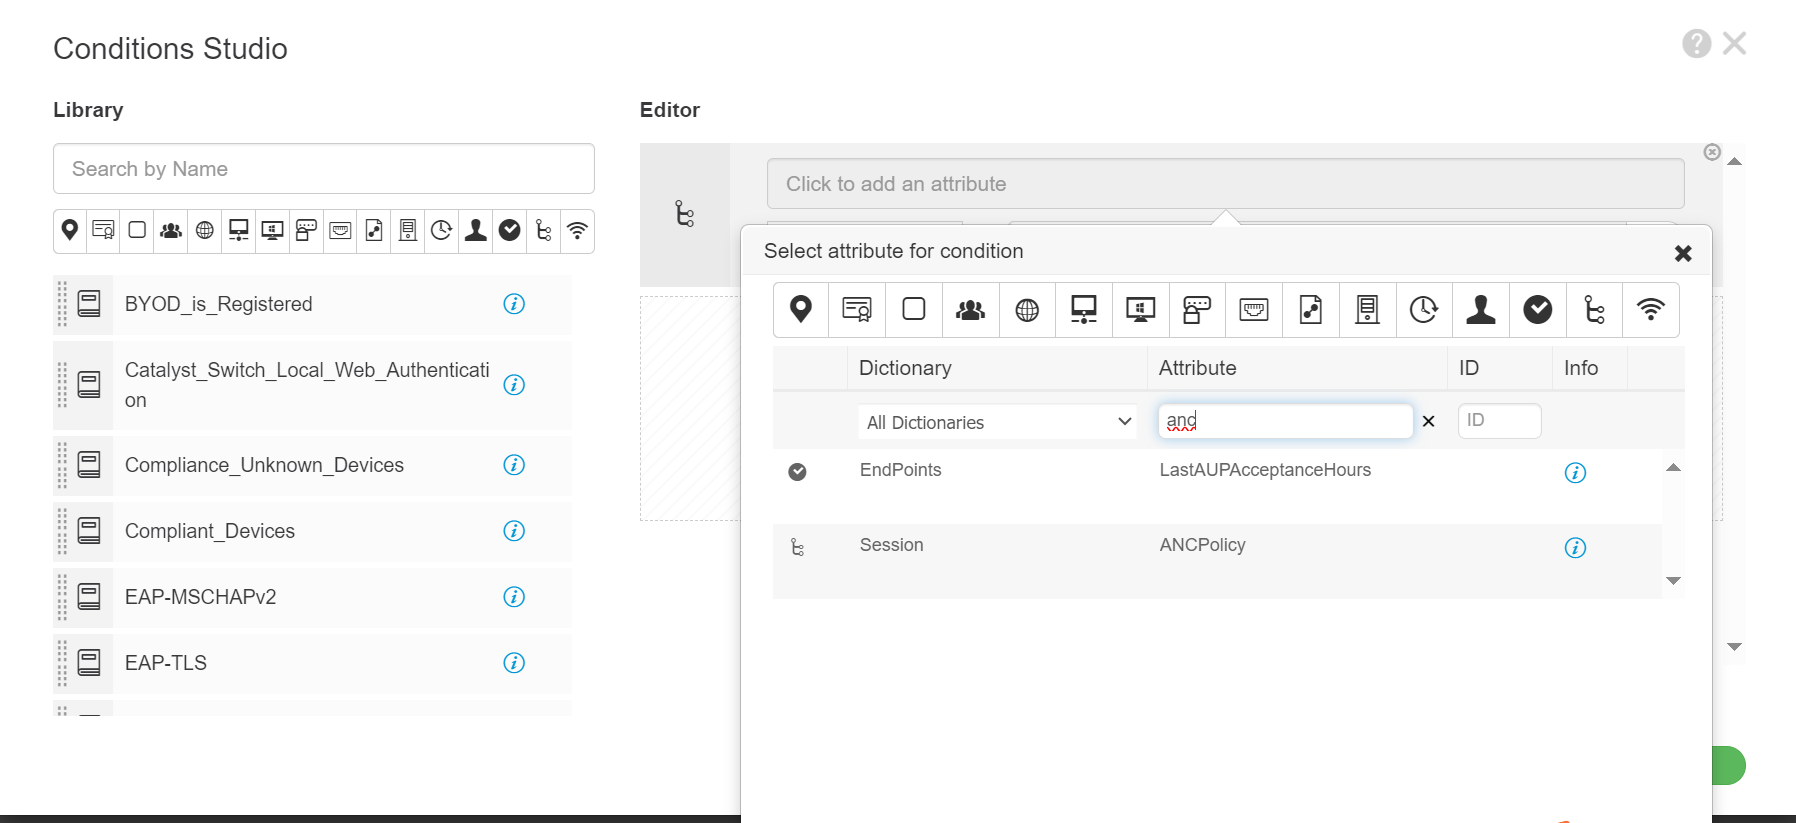This screenshot has height=823, width=1796.
Task: Choose the Ethernet port icon in attribute selector
Action: point(1254,310)
